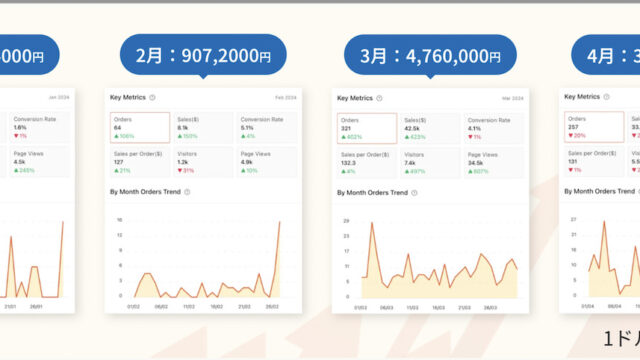Select Visitors tile showing 7.4k
640x360 pixels.
[x=430, y=163]
